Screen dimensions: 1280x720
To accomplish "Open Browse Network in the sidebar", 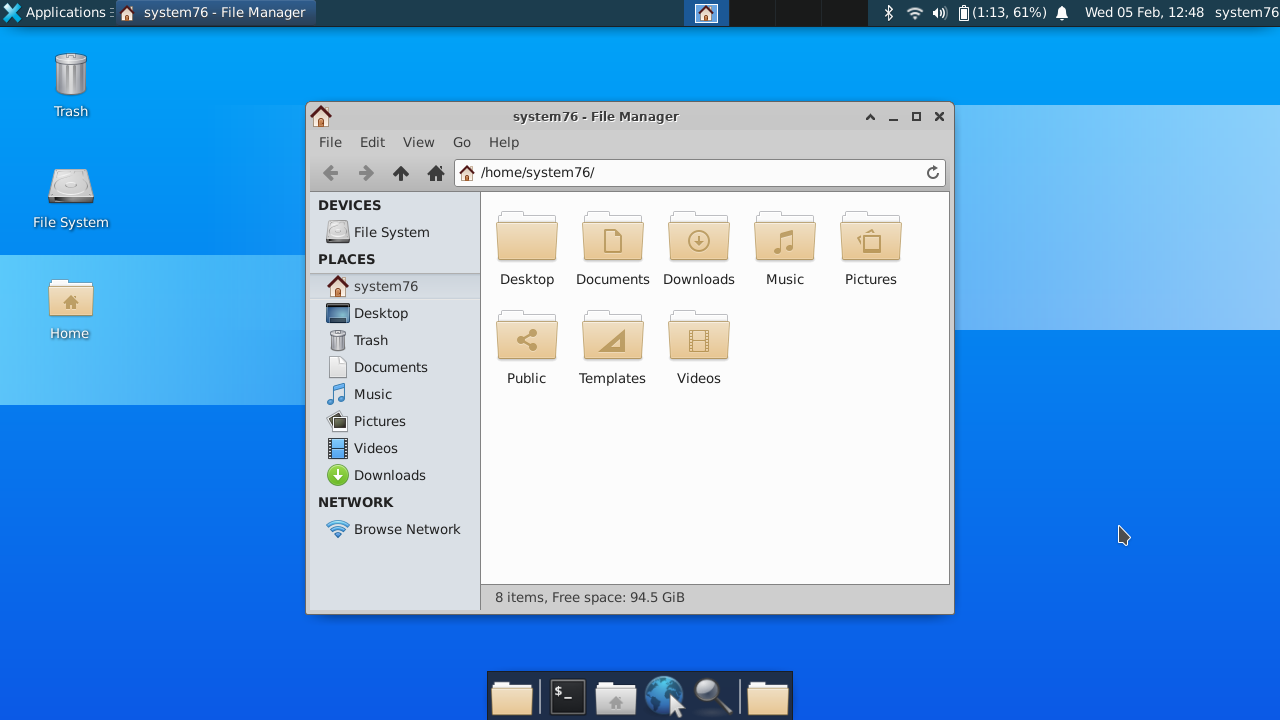I will point(405,529).
